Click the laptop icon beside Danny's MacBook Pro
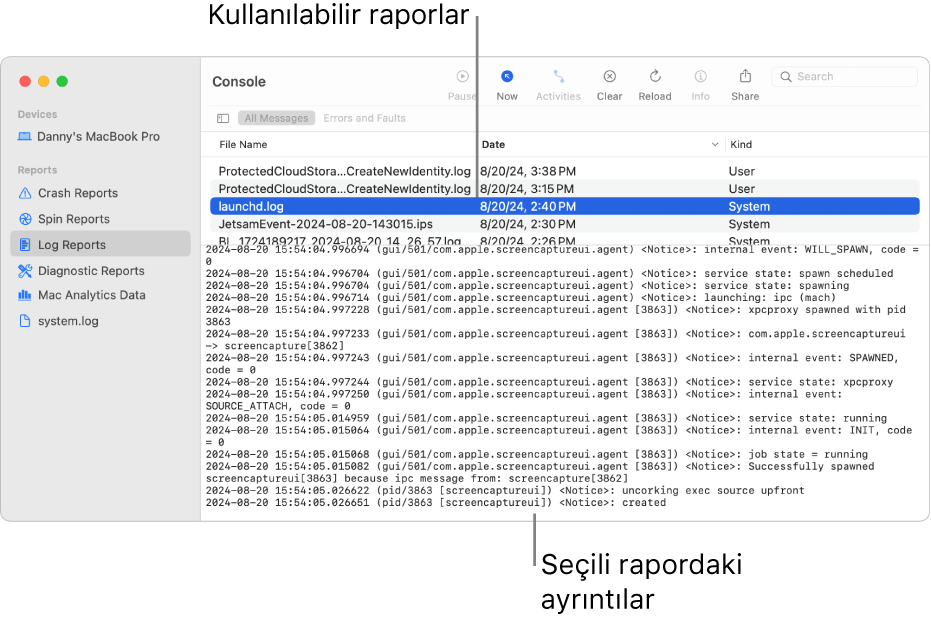The width and height of the screenshot is (931, 622). (x=24, y=137)
